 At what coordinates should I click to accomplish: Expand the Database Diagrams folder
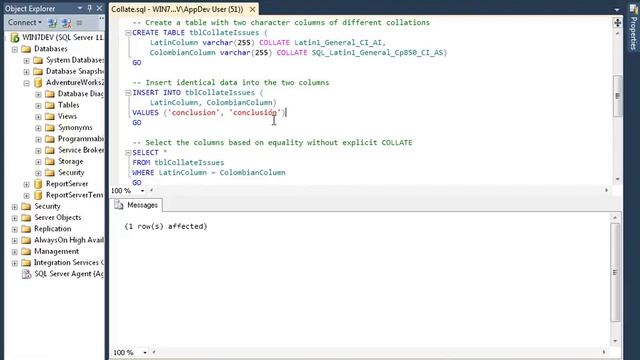(x=38, y=94)
